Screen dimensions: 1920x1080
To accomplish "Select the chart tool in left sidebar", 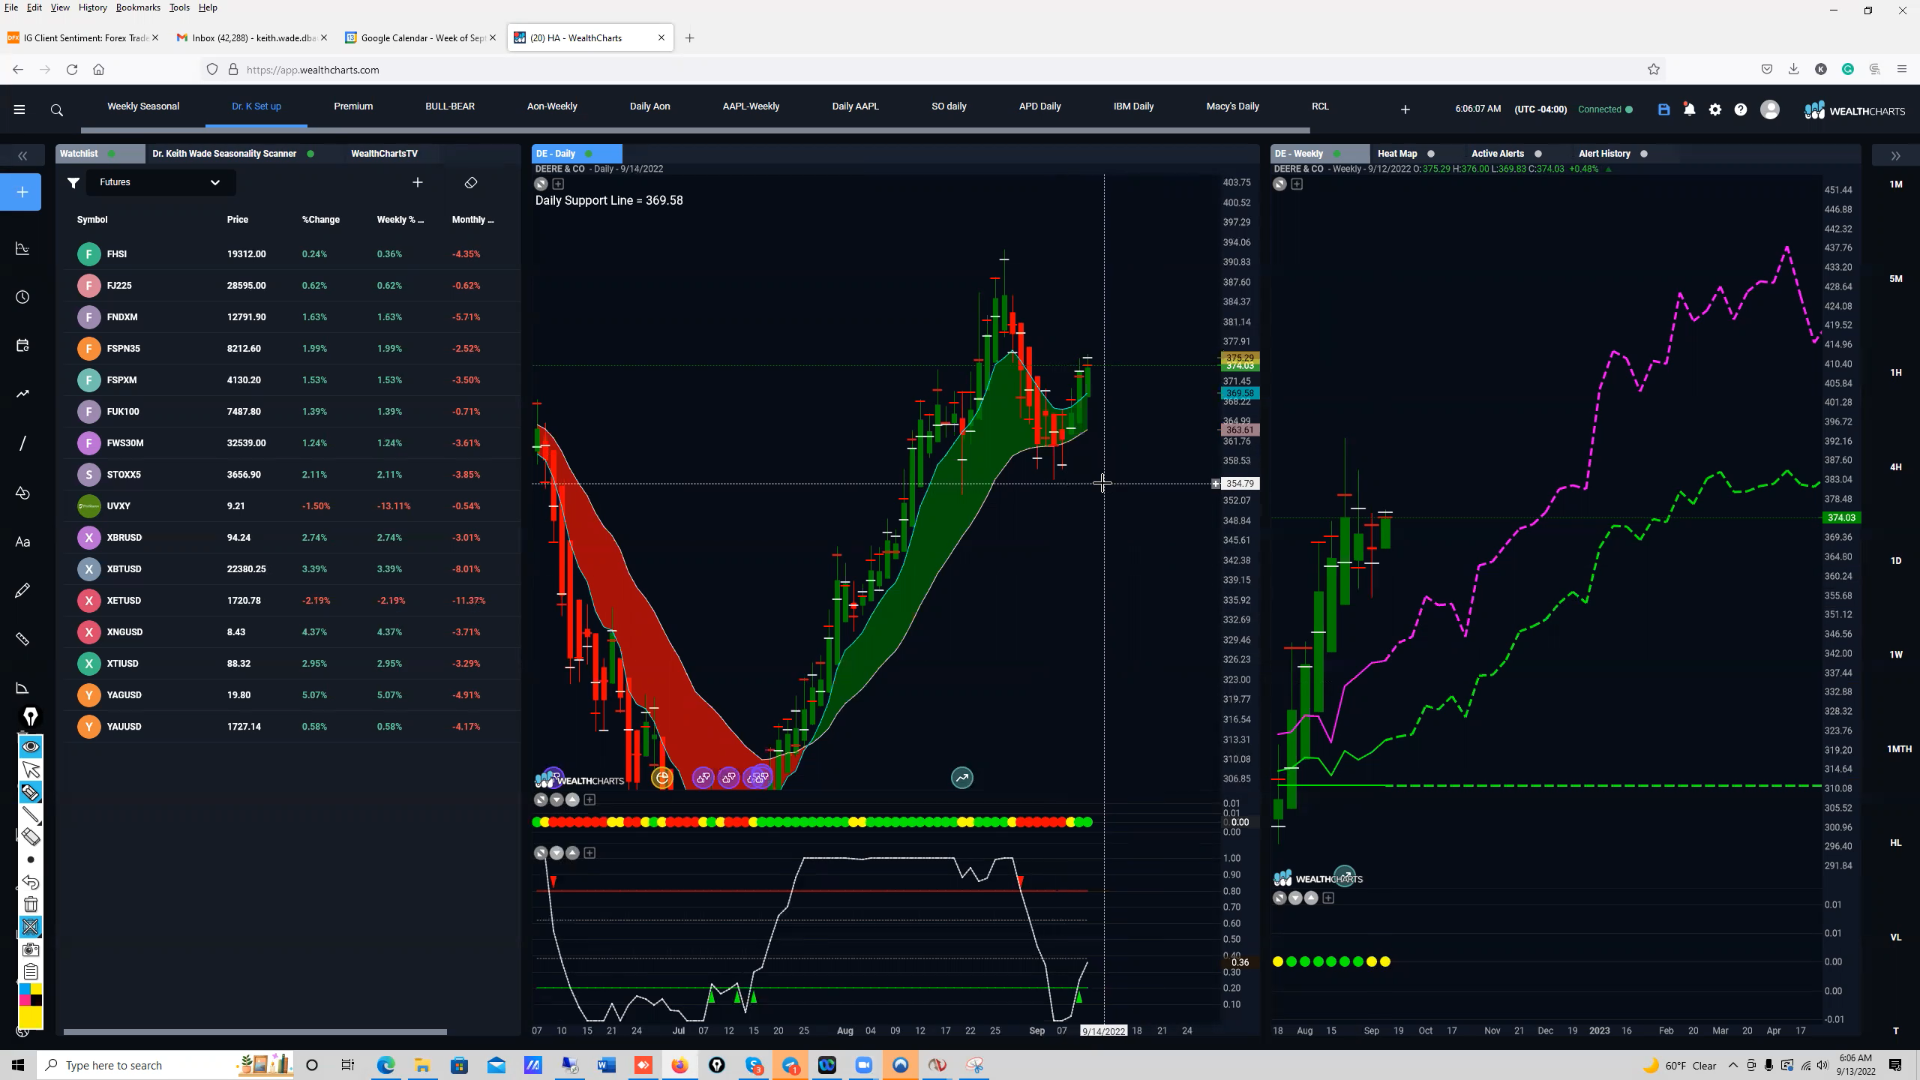I will click(x=22, y=249).
